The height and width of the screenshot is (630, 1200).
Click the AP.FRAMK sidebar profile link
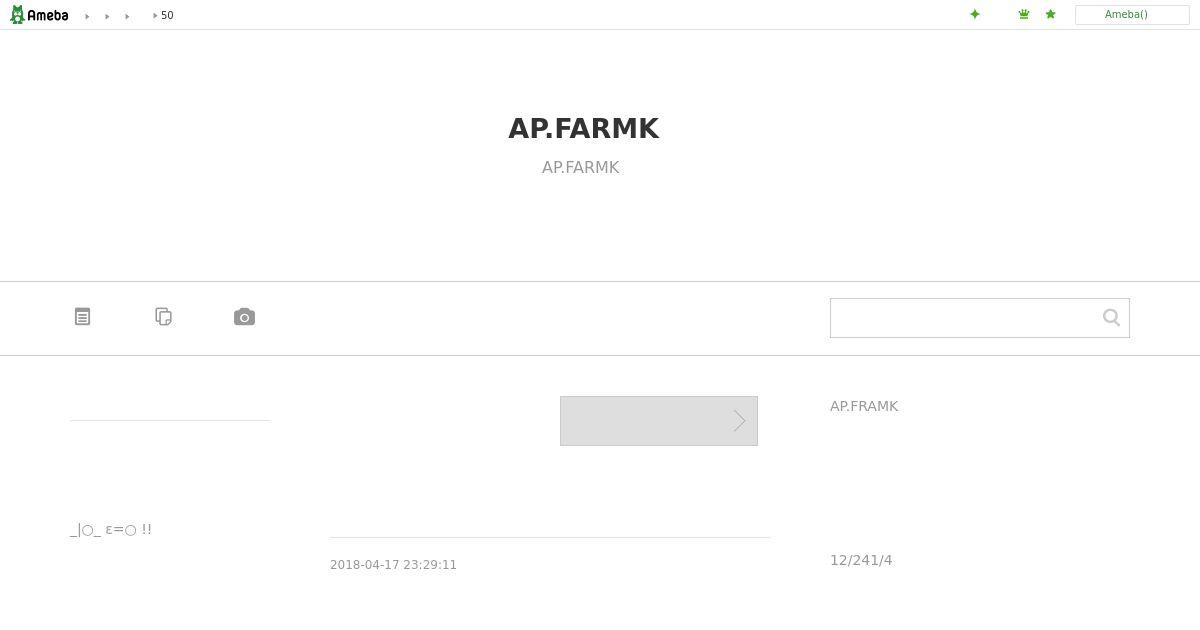[864, 406]
